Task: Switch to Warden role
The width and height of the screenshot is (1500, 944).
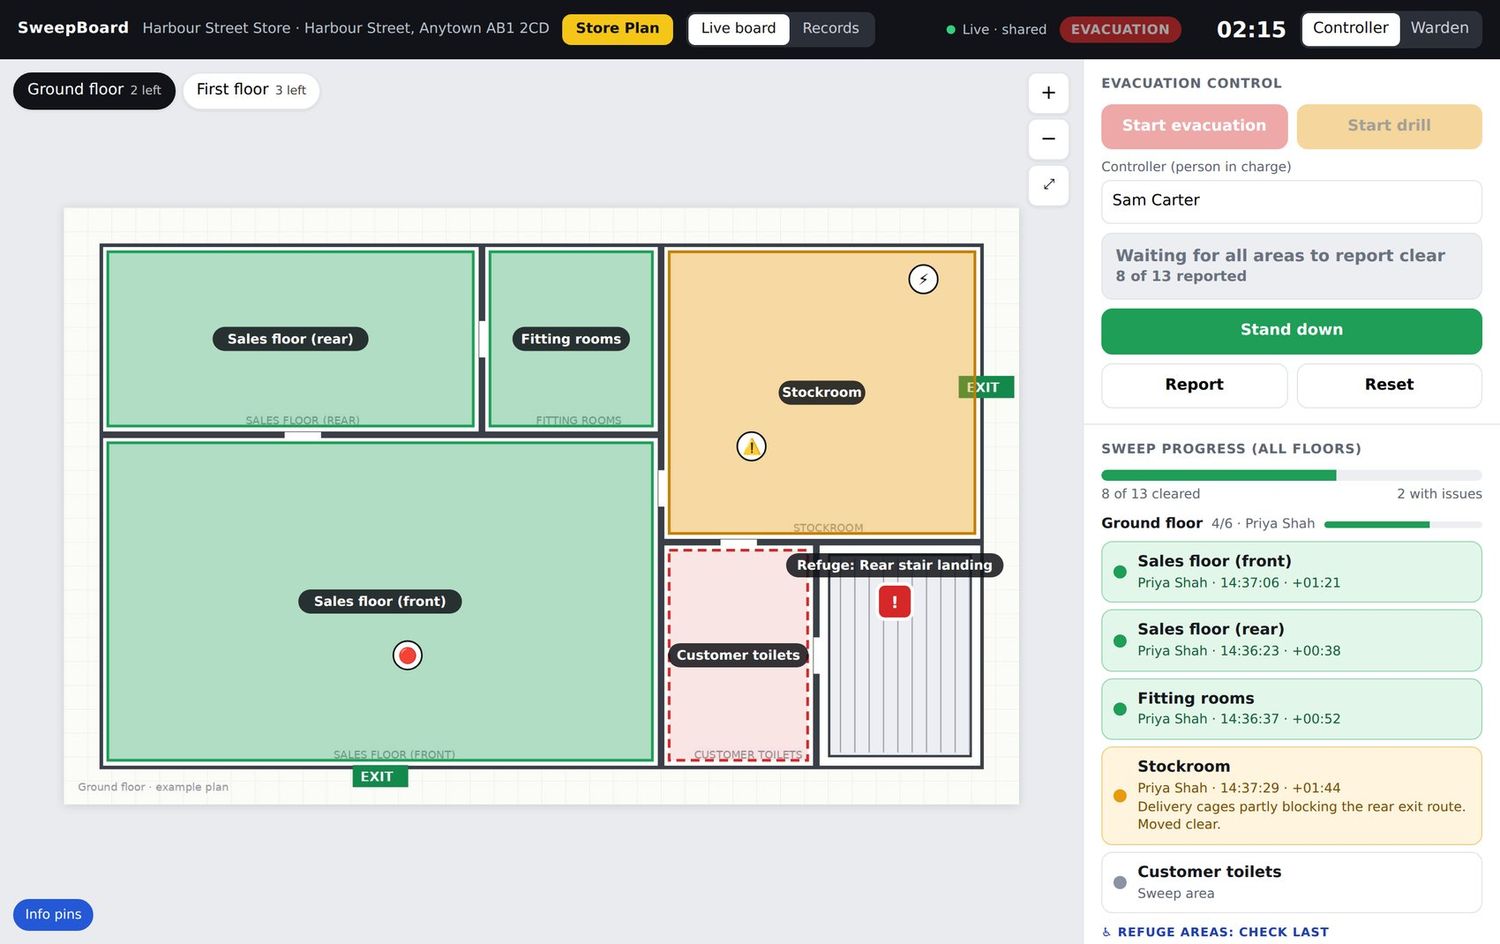Action: pos(1439,29)
